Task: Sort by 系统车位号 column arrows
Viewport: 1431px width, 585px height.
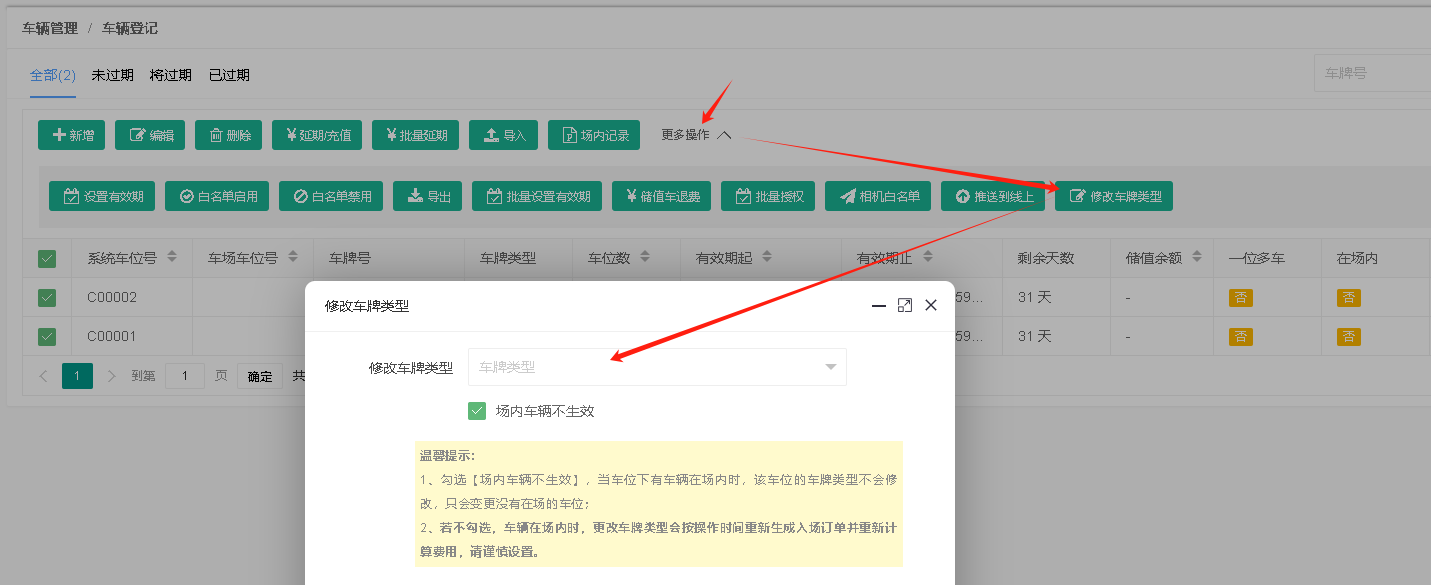Action: click(x=172, y=257)
